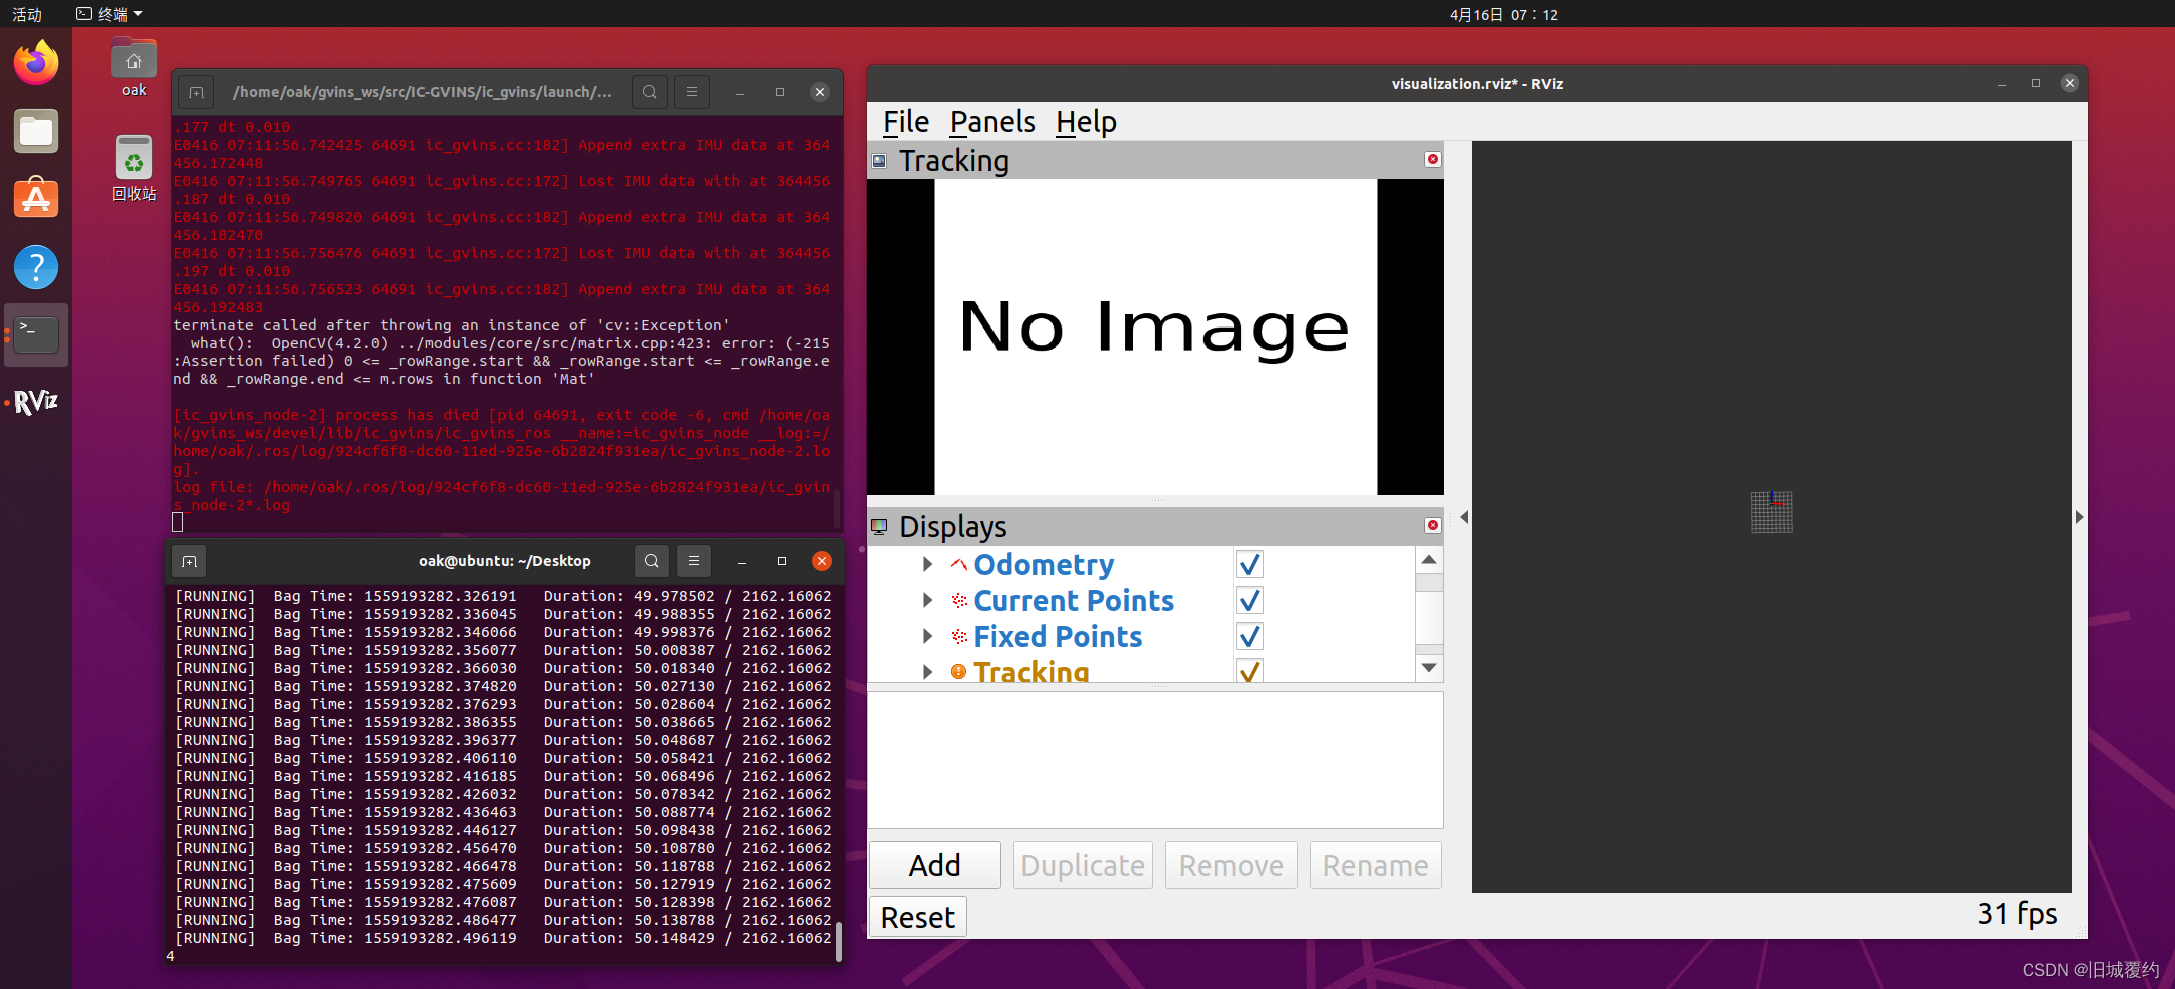2175x989 pixels.
Task: Uncheck the Fixed Points display
Action: (1250, 637)
